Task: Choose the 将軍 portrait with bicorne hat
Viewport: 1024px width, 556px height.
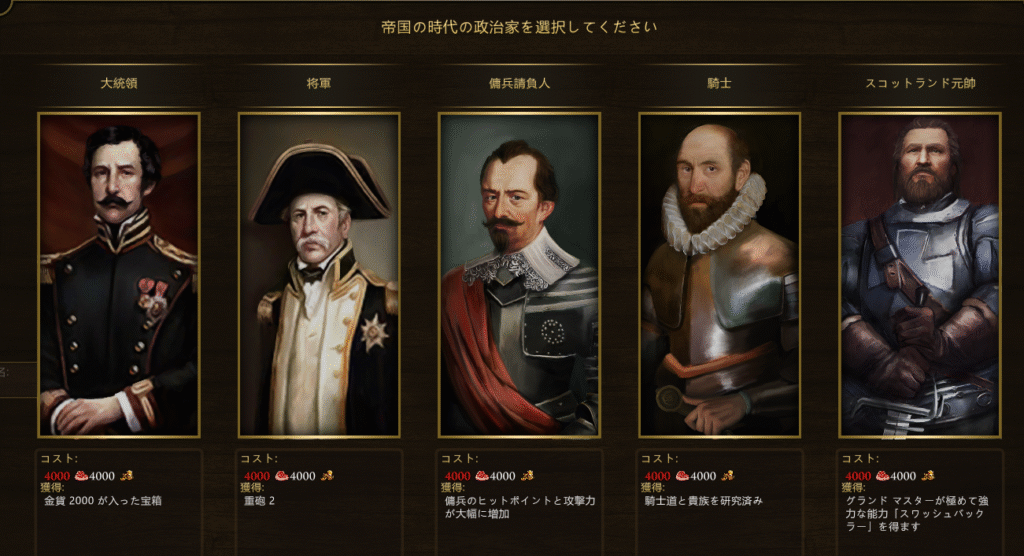Action: click(319, 275)
